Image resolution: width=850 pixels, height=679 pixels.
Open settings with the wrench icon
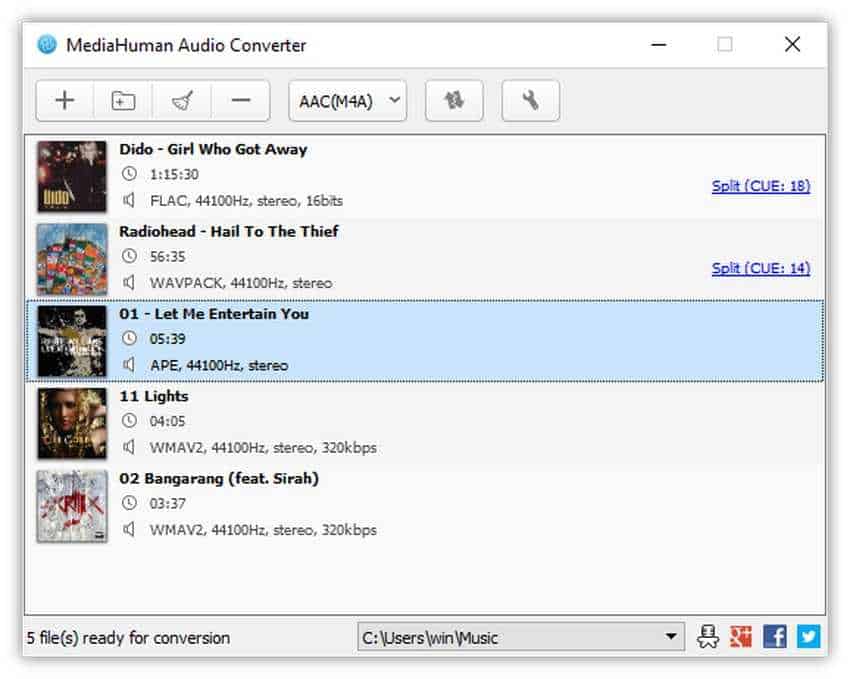pyautogui.click(x=531, y=101)
